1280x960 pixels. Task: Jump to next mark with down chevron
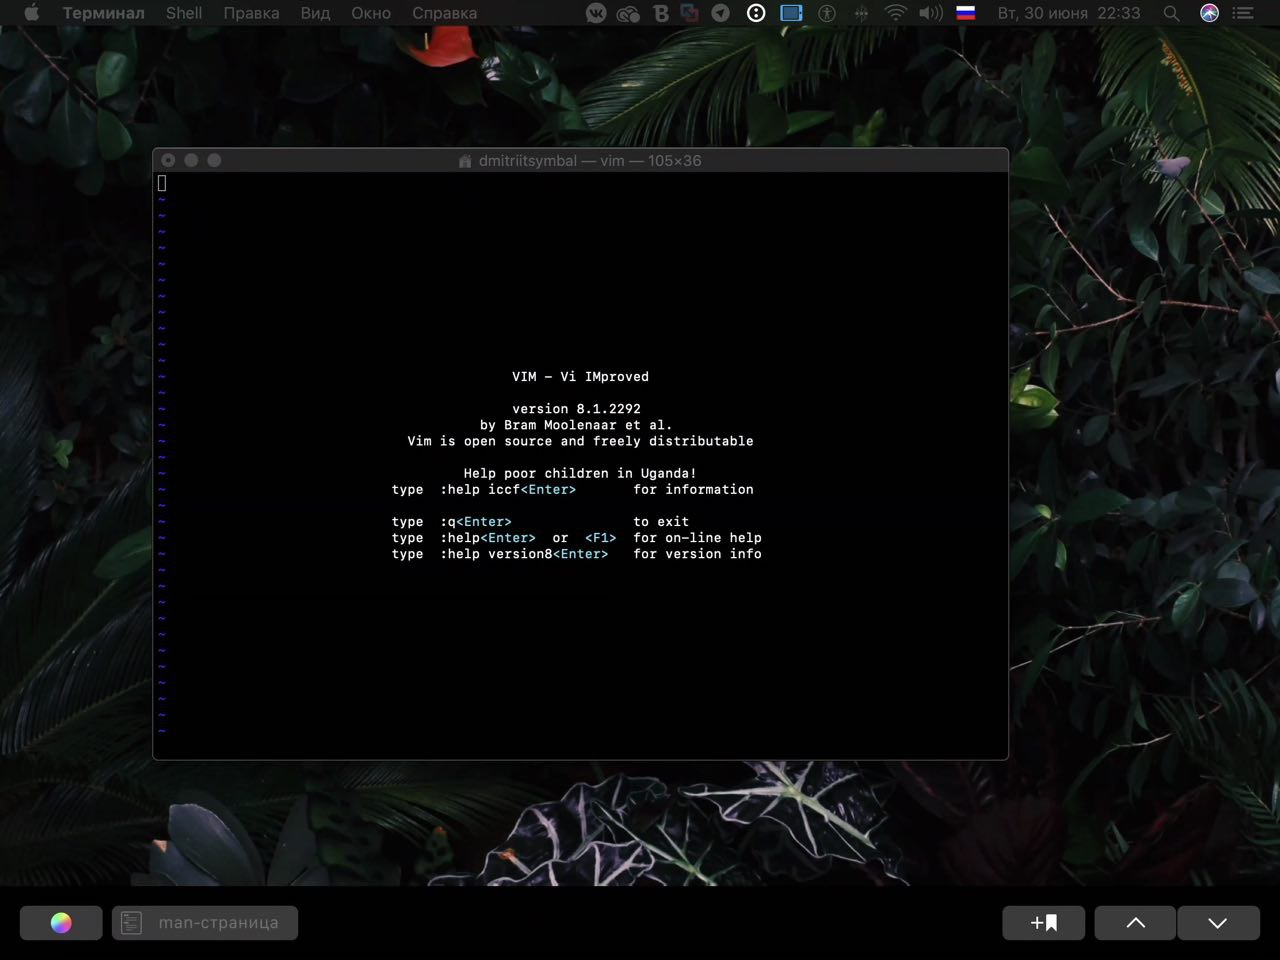click(x=1218, y=923)
